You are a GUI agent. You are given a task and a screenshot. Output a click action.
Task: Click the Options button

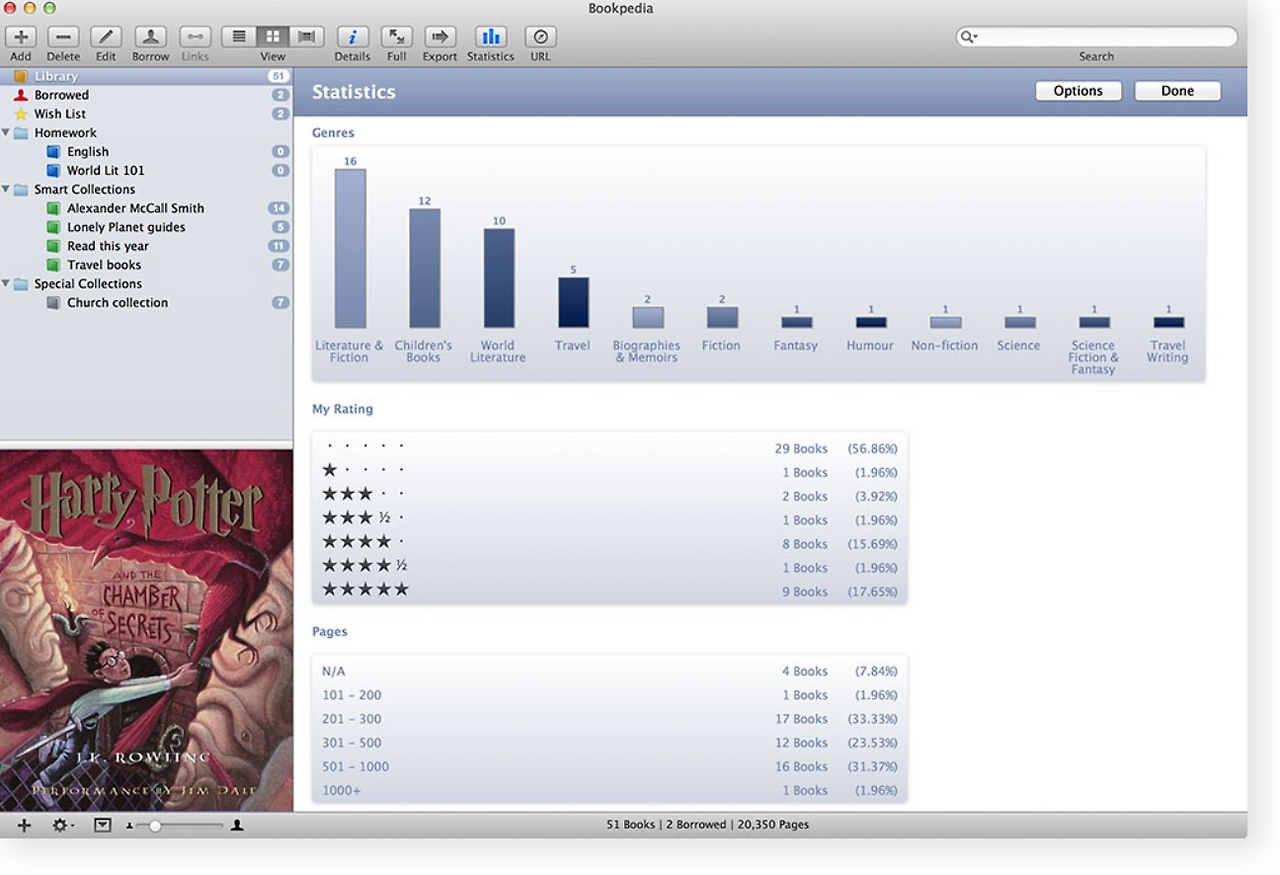coord(1078,91)
